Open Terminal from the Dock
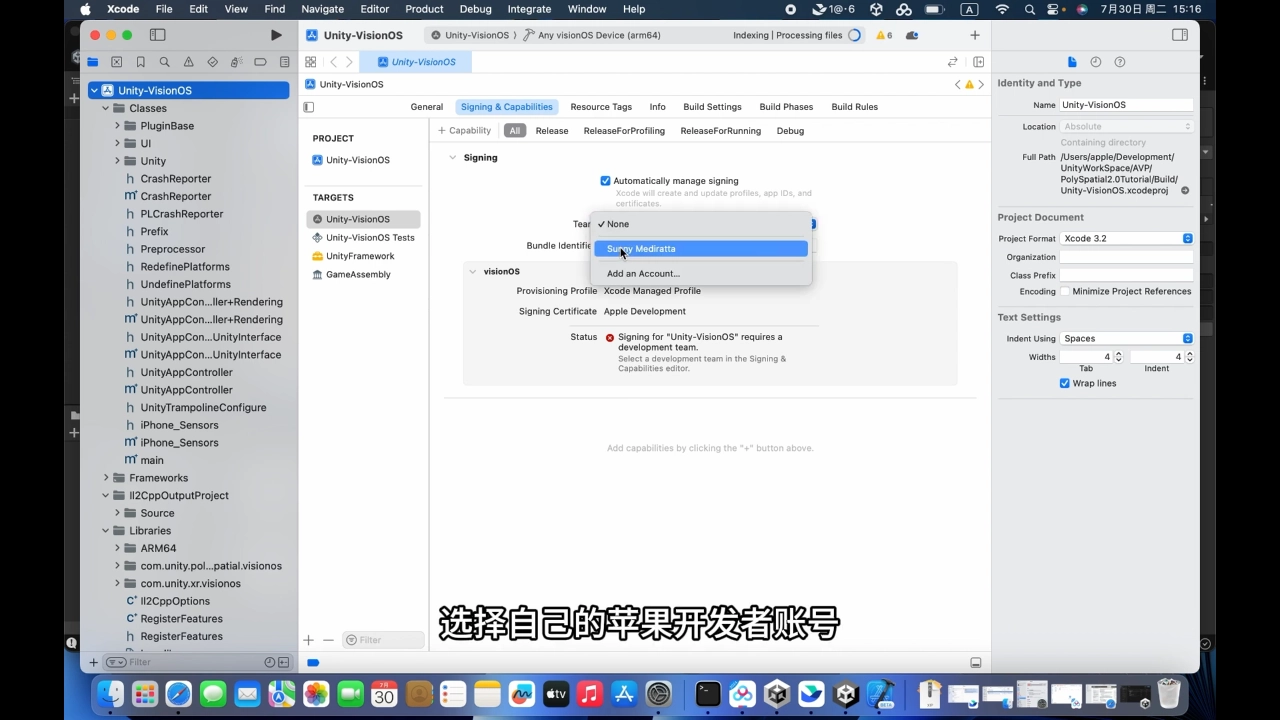Viewport: 1280px width, 720px height. tap(708, 694)
